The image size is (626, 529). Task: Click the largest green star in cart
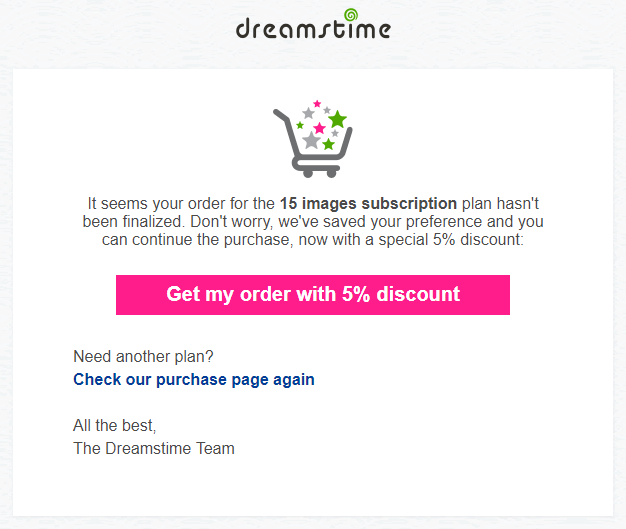pyautogui.click(x=337, y=120)
